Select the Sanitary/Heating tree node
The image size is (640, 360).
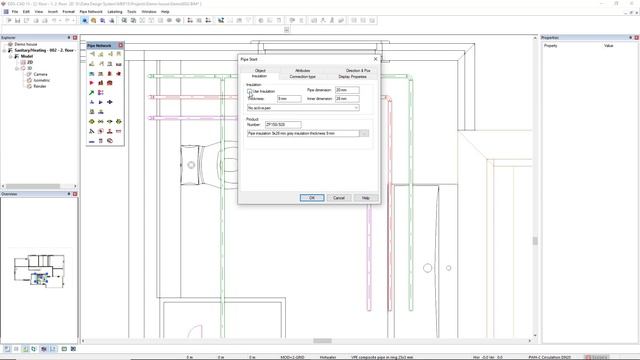click(44, 50)
